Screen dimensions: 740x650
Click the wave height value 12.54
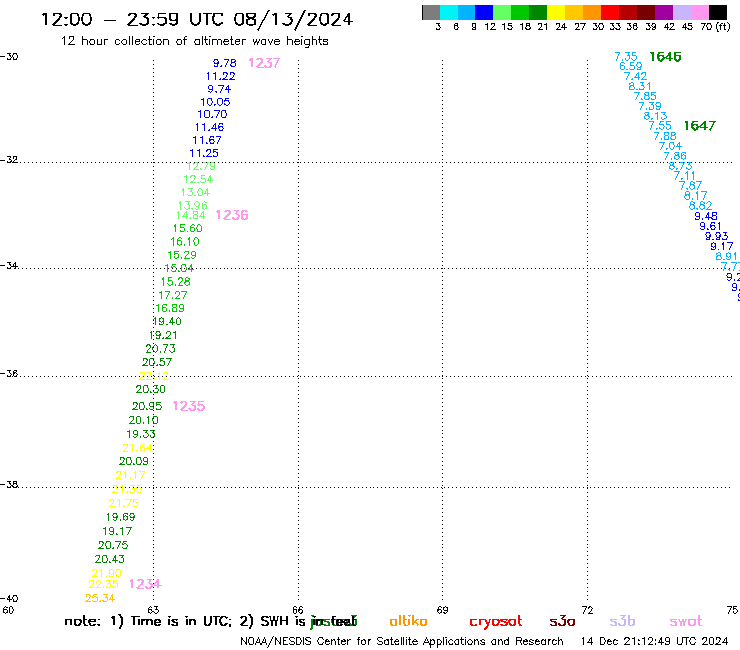click(198, 179)
